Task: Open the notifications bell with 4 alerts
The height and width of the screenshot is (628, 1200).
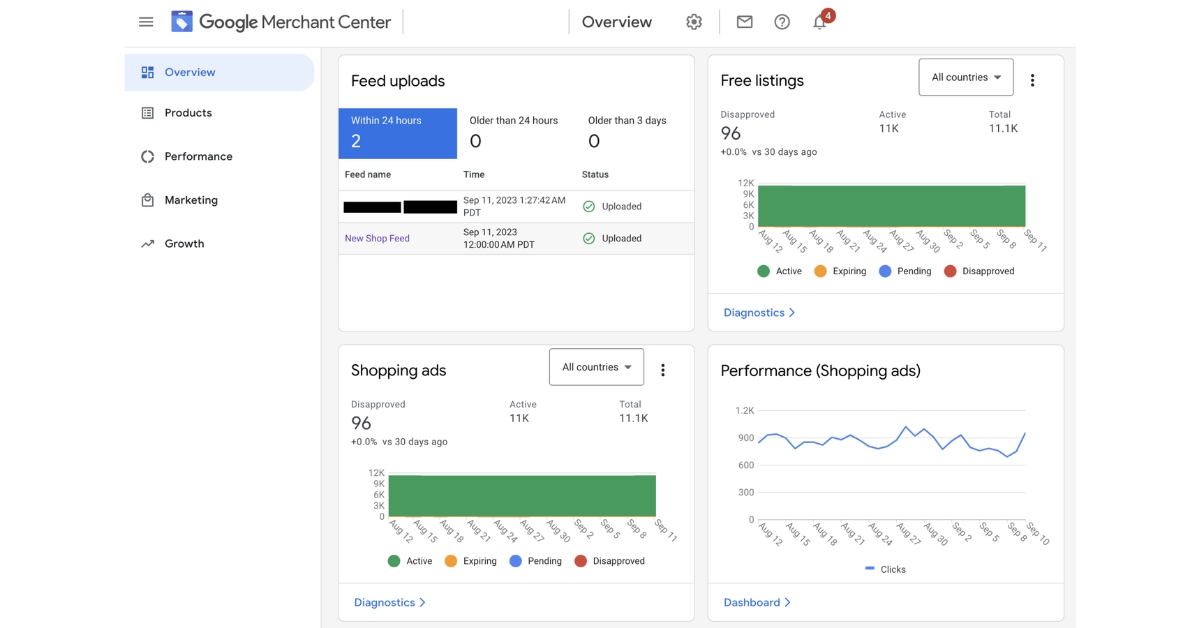Action: [821, 21]
